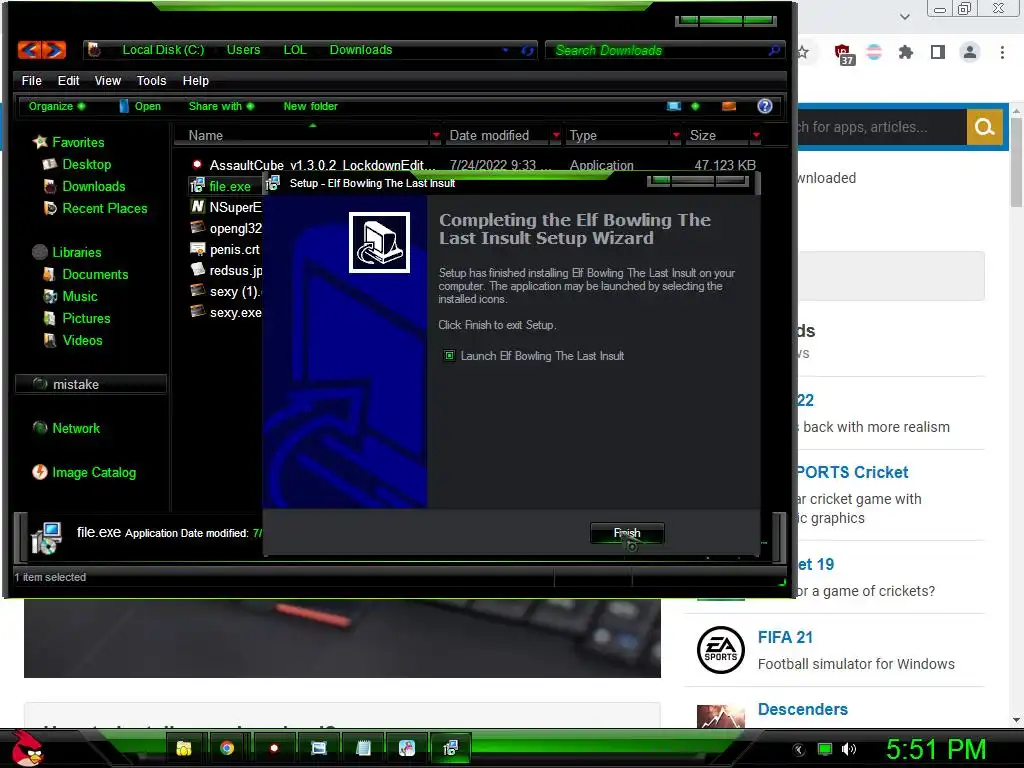Image resolution: width=1024 pixels, height=768 pixels.
Task: Change view using the blue view icon
Action: click(x=674, y=106)
